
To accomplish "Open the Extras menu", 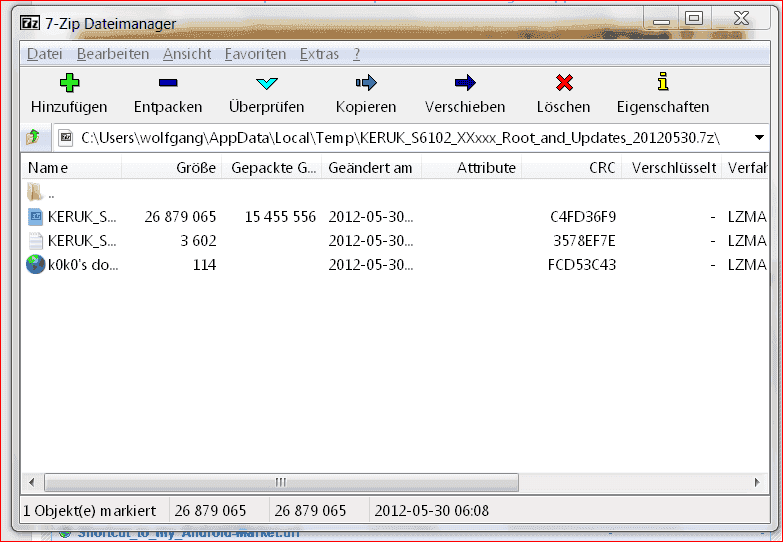I will 319,54.
